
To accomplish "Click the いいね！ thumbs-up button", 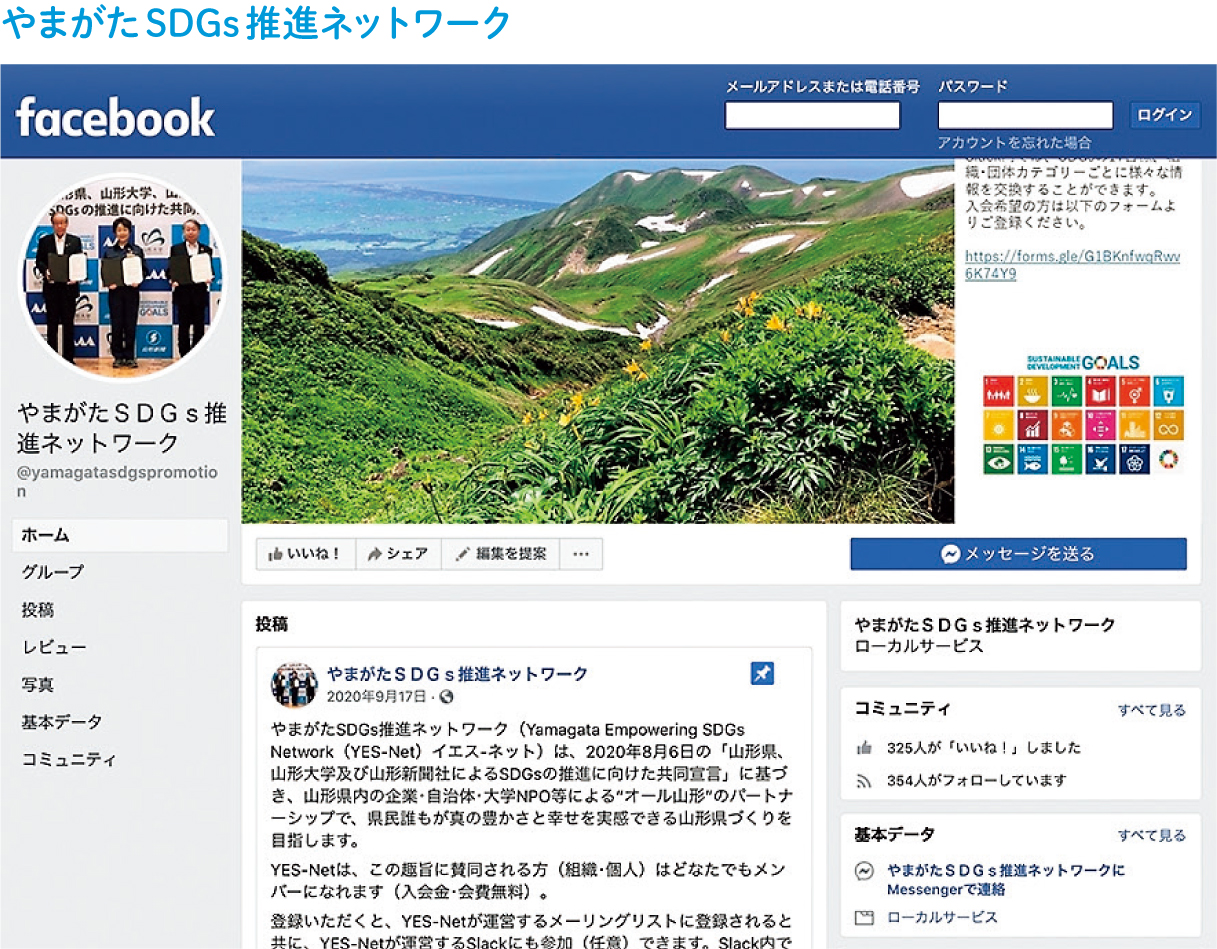I will (x=306, y=554).
